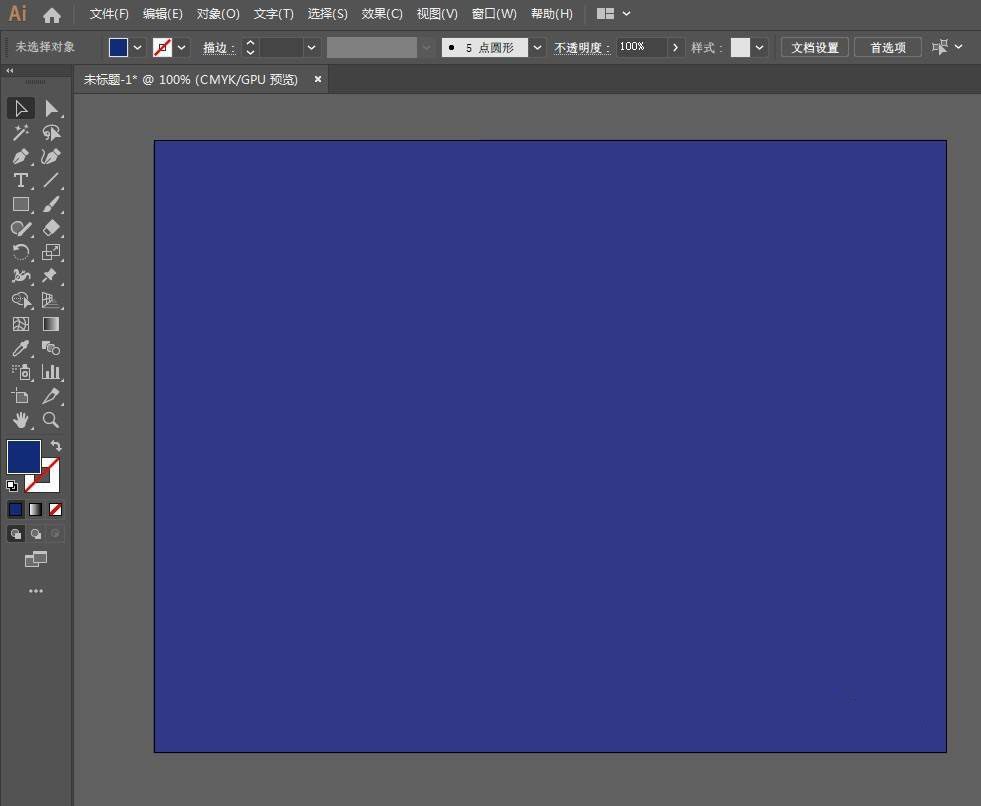
Task: Open 文件(F) menu
Action: pyautogui.click(x=109, y=14)
